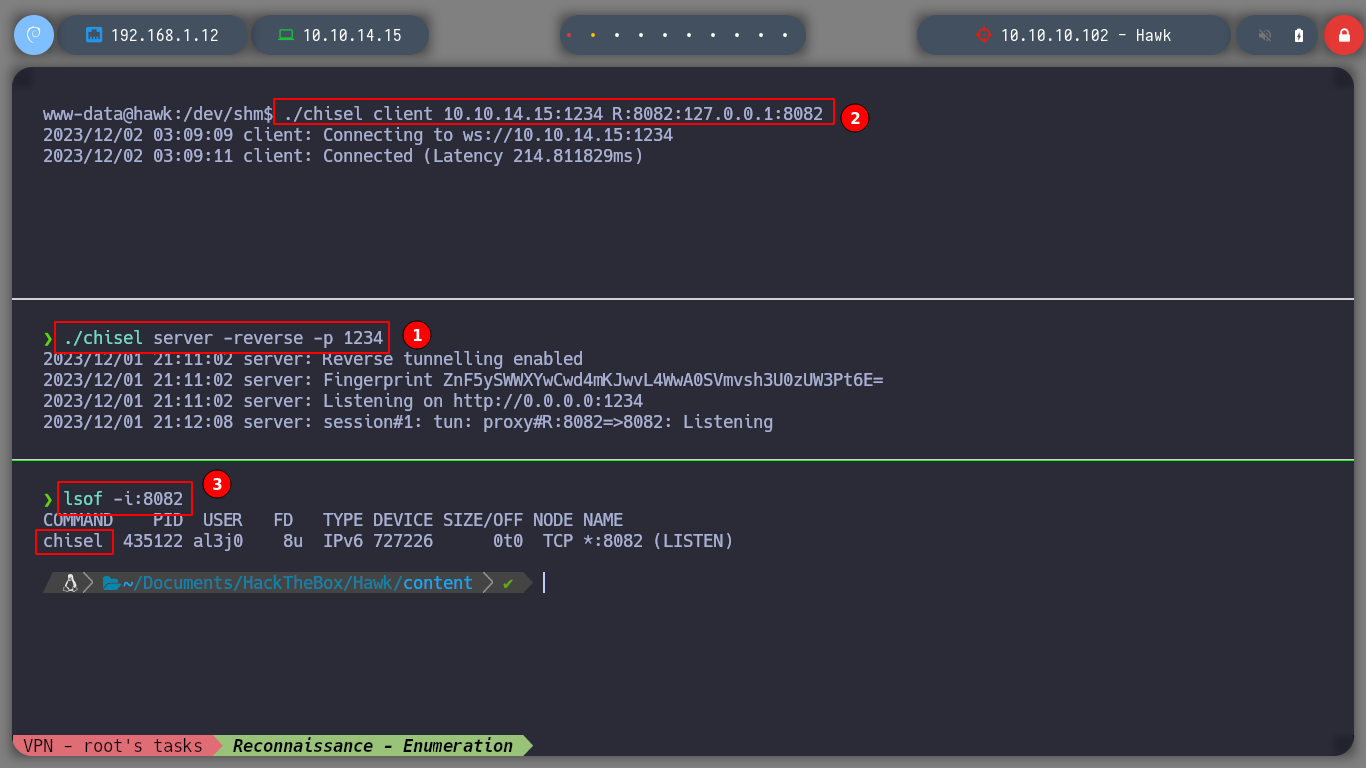1366x768 pixels.
Task: Click the green checkmark status in prompt
Action: pos(508,583)
